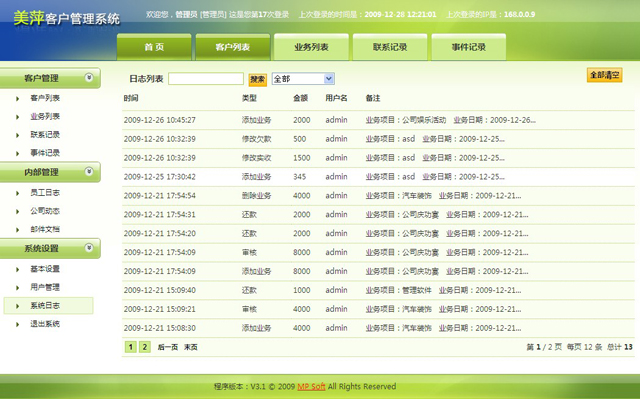Click the 系统设置 section header label
The width and height of the screenshot is (640, 399).
(41, 248)
